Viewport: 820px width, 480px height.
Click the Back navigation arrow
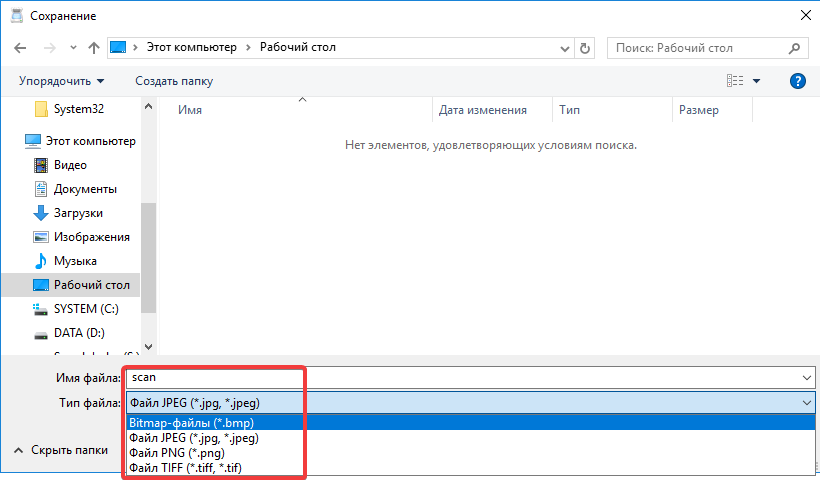point(22,48)
